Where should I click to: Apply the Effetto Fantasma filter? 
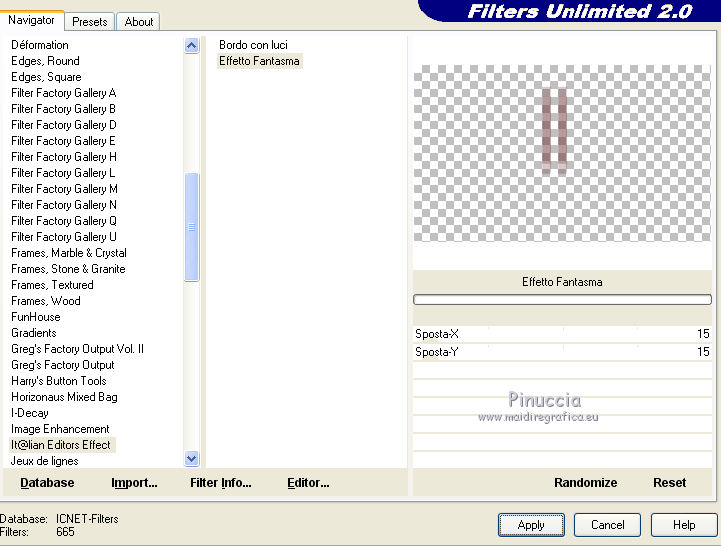coord(531,525)
